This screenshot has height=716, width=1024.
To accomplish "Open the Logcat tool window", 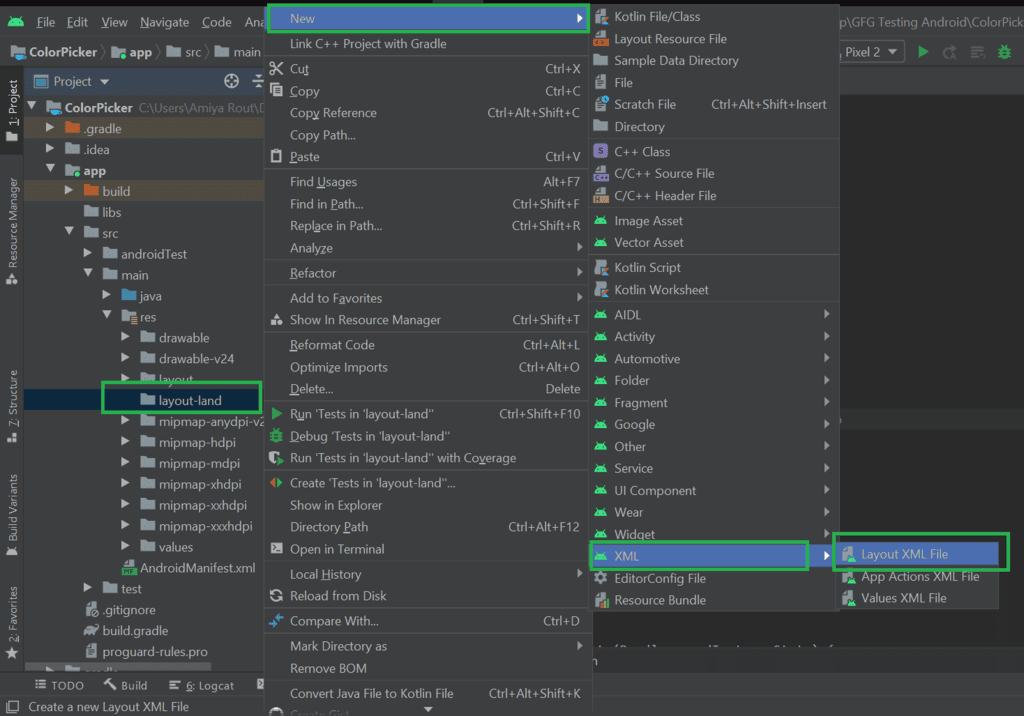I will 201,685.
